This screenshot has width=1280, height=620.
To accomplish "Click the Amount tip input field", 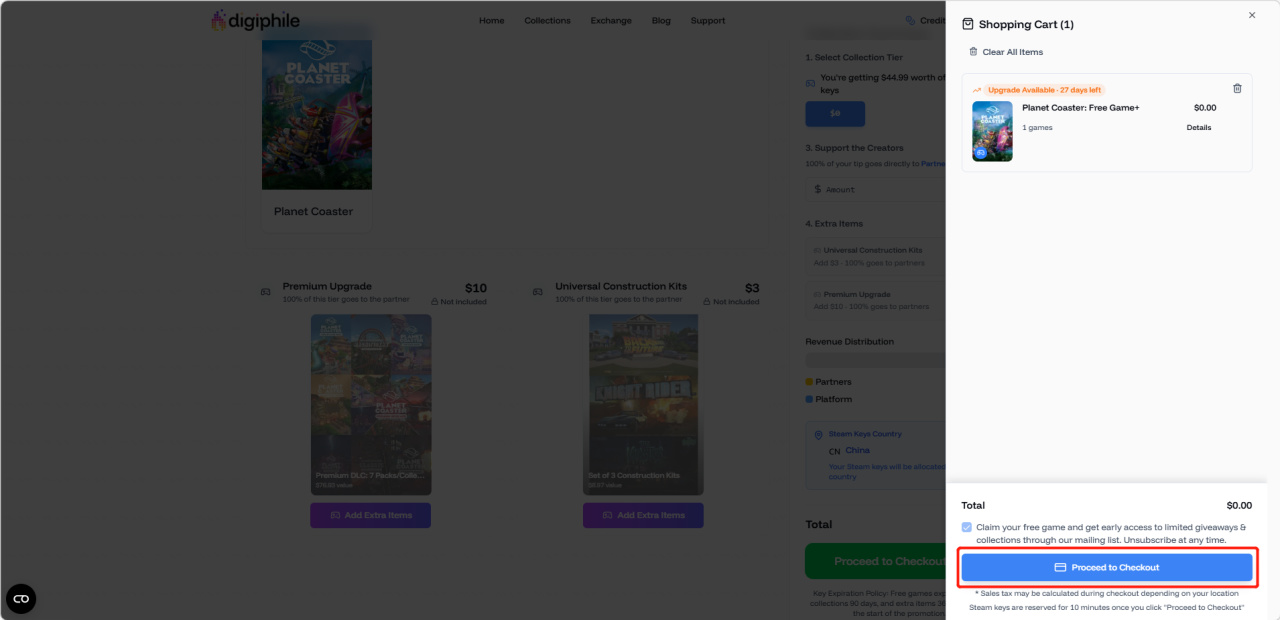I will pyautogui.click(x=876, y=189).
